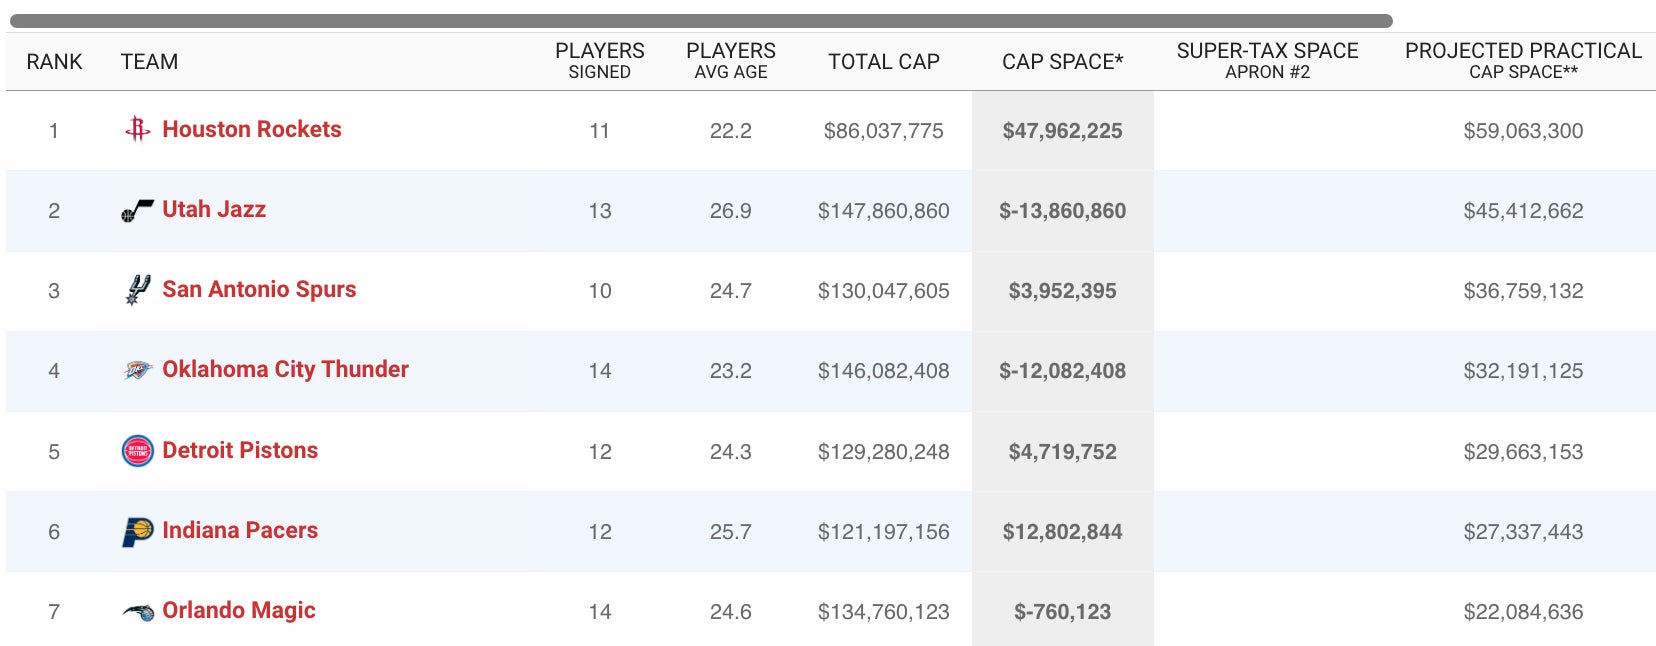Open the Utah Jazz team page
The width and height of the screenshot is (1656, 646).
(214, 210)
